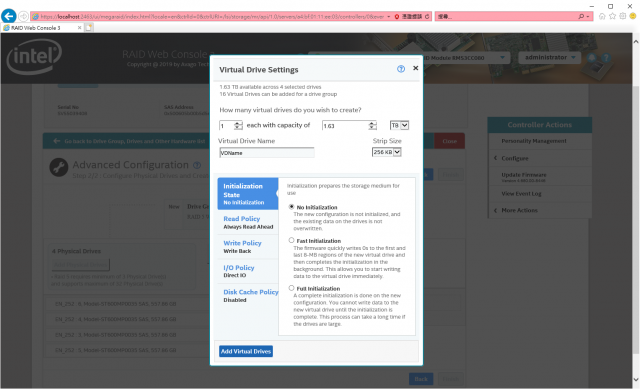Click the capacity 1.63 input field
Viewport: 640px width, 389px height.
345,125
